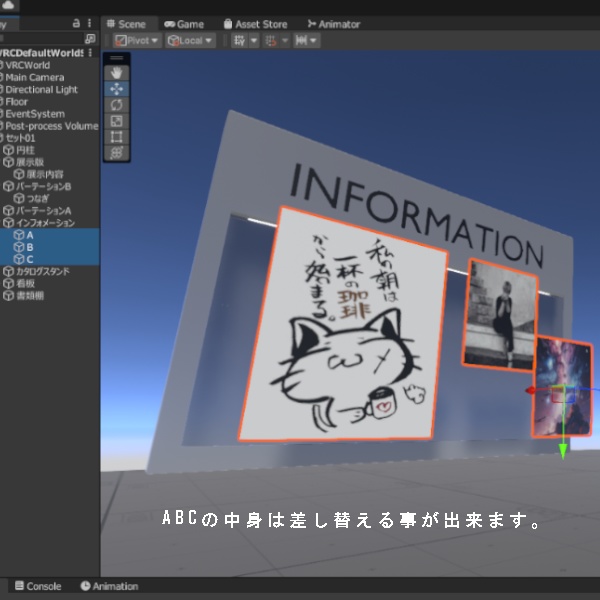Screen dimensions: 600x600
Task: Switch to the Scene tab
Action: [x=126, y=24]
